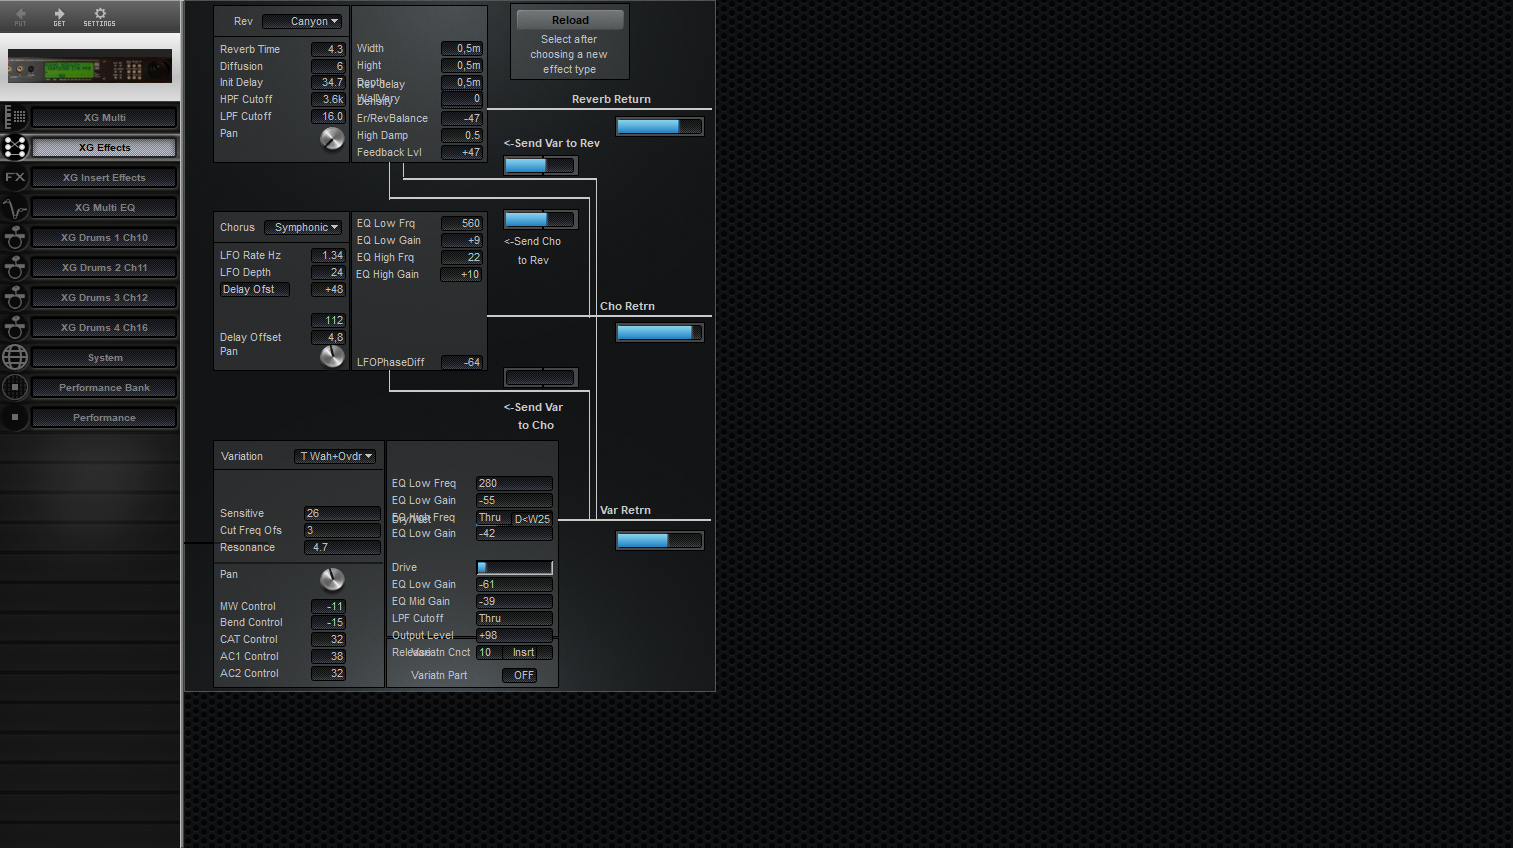Click the XG Multi EQ curve icon

[15, 208]
